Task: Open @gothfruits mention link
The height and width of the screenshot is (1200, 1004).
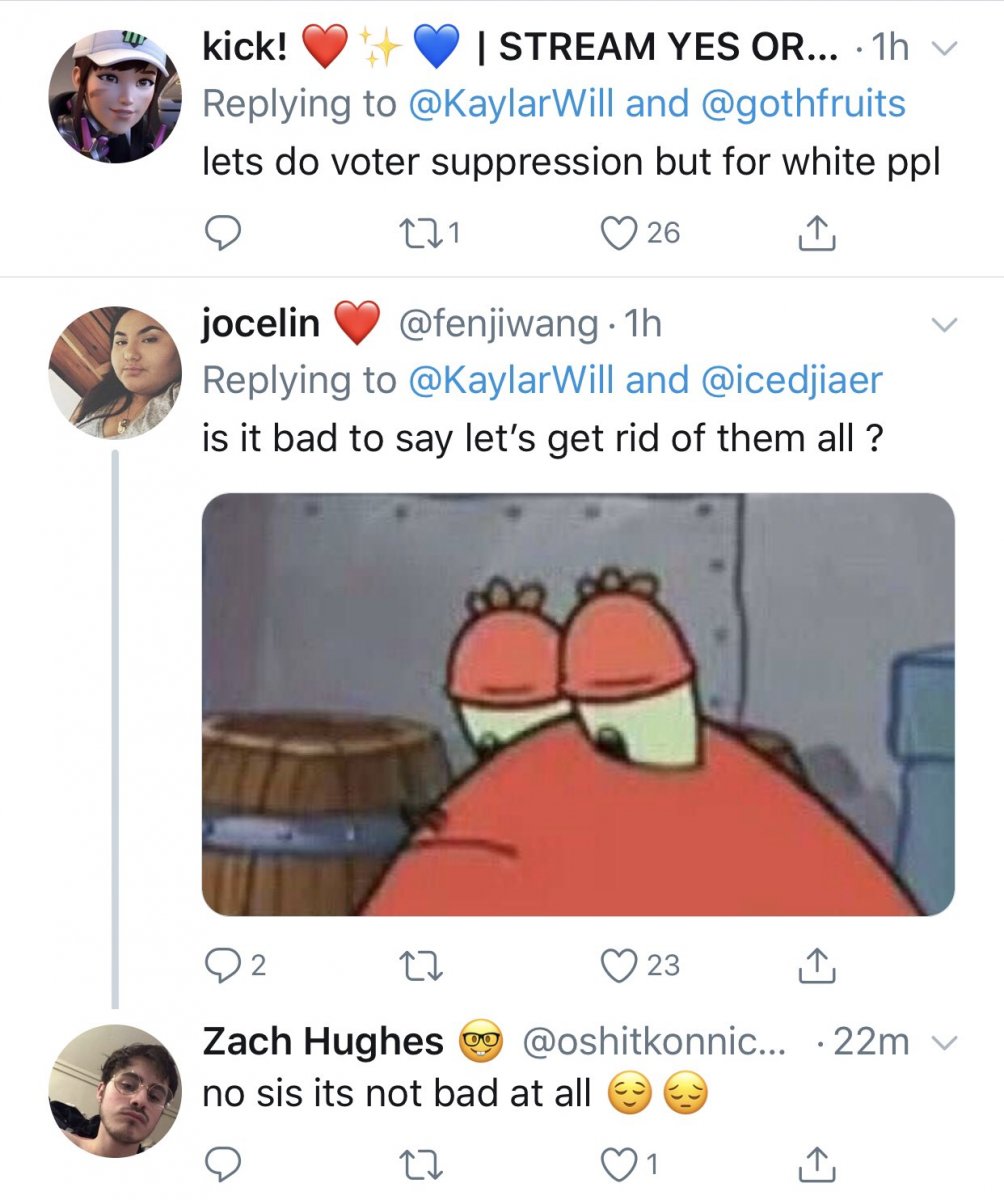Action: point(805,104)
